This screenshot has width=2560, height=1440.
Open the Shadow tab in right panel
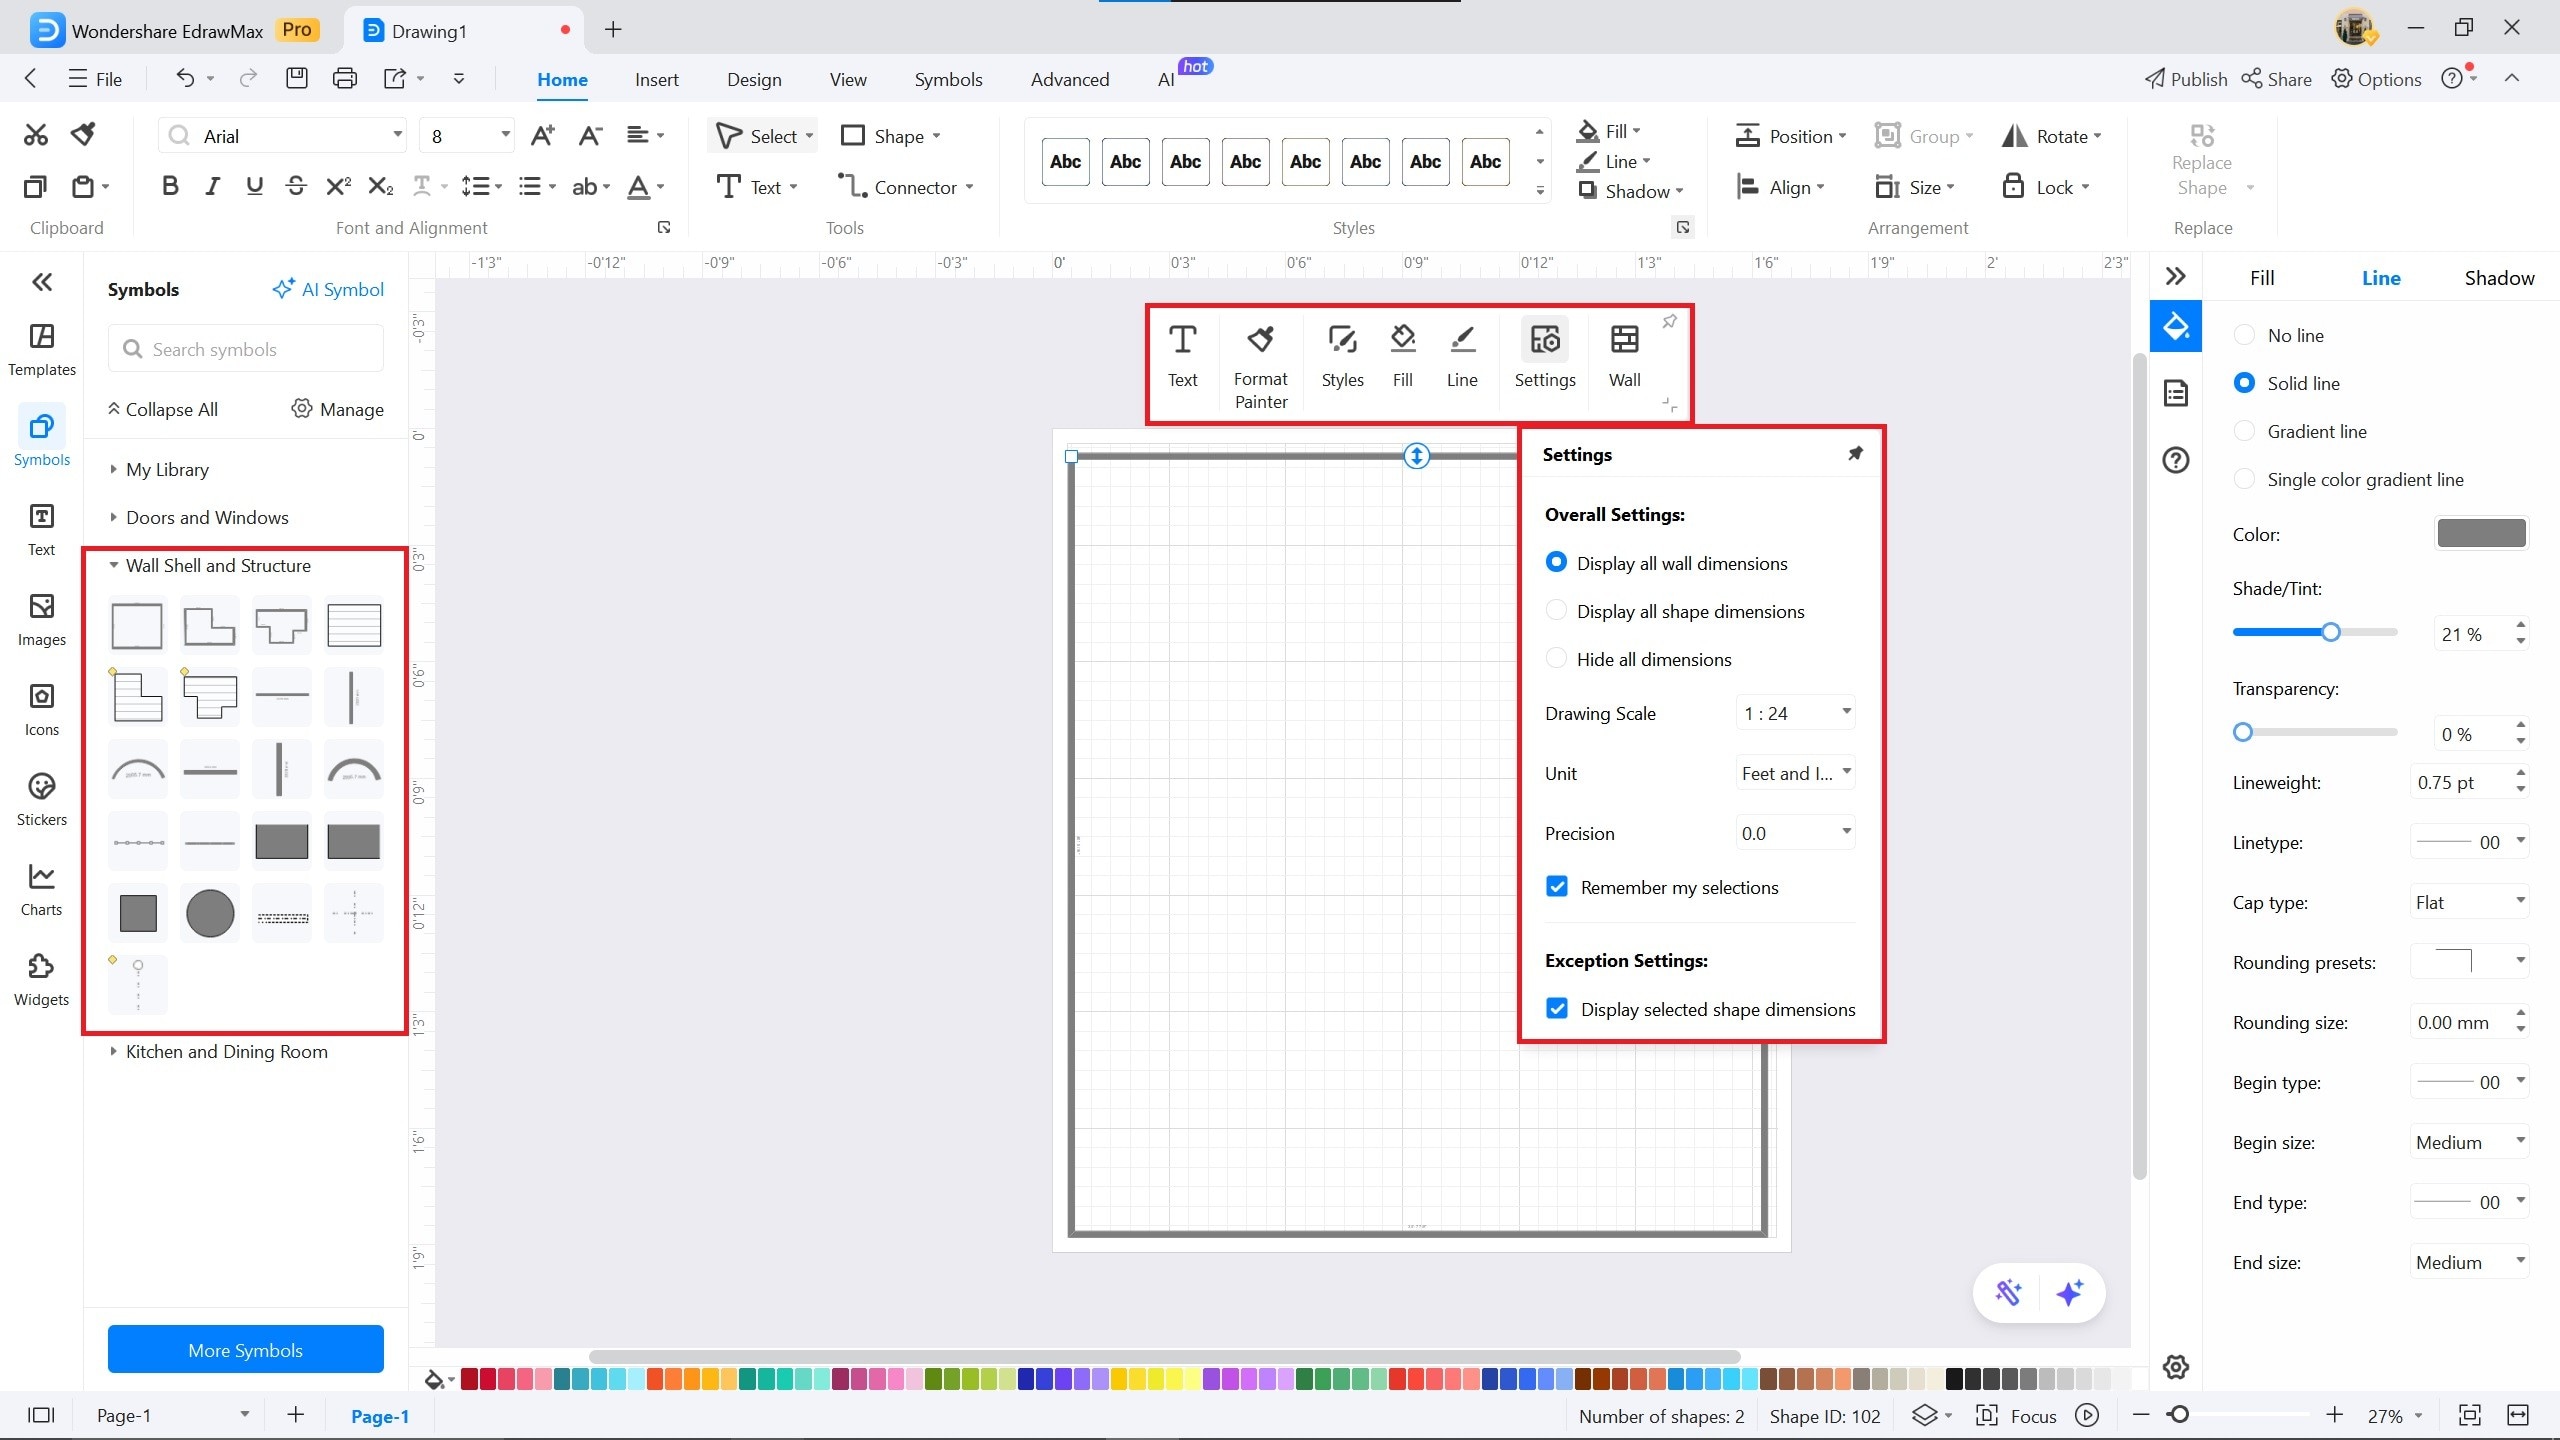2498,278
